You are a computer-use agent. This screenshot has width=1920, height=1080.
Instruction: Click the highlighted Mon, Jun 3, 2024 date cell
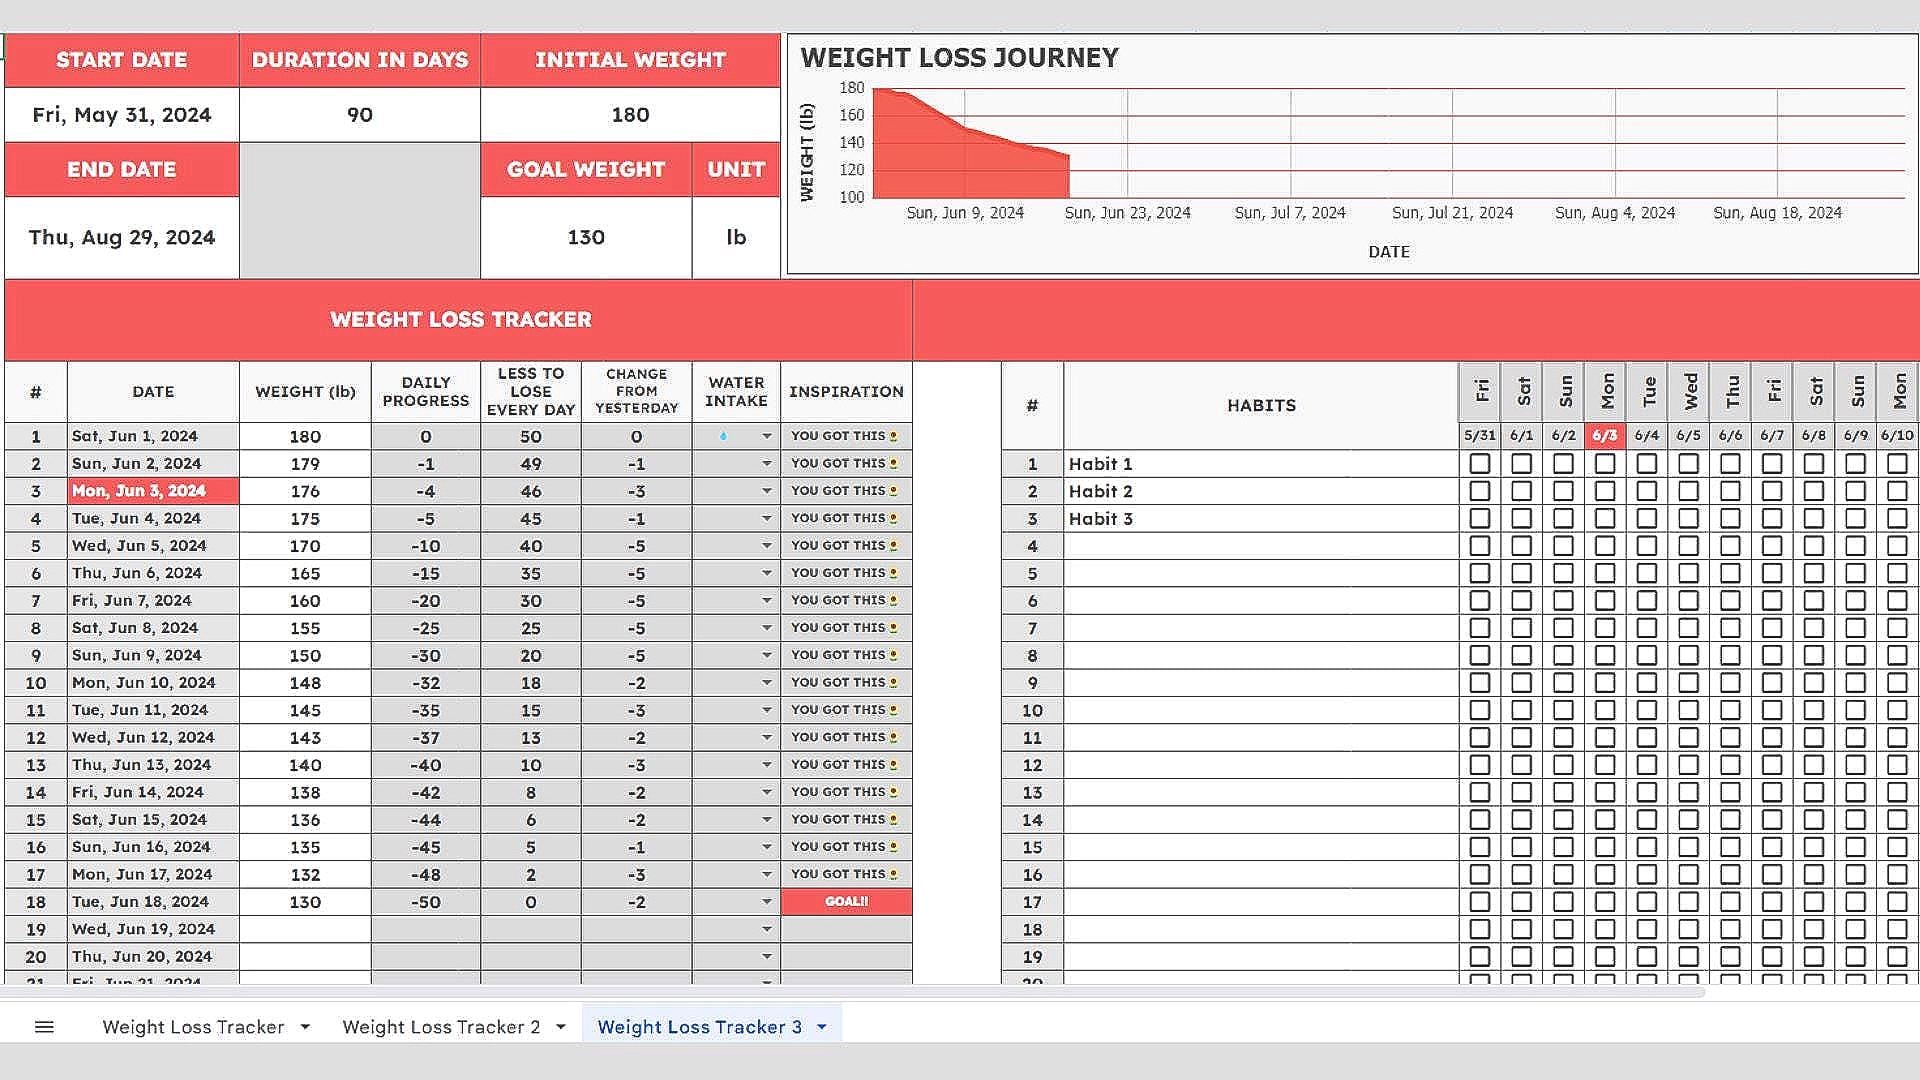point(153,491)
